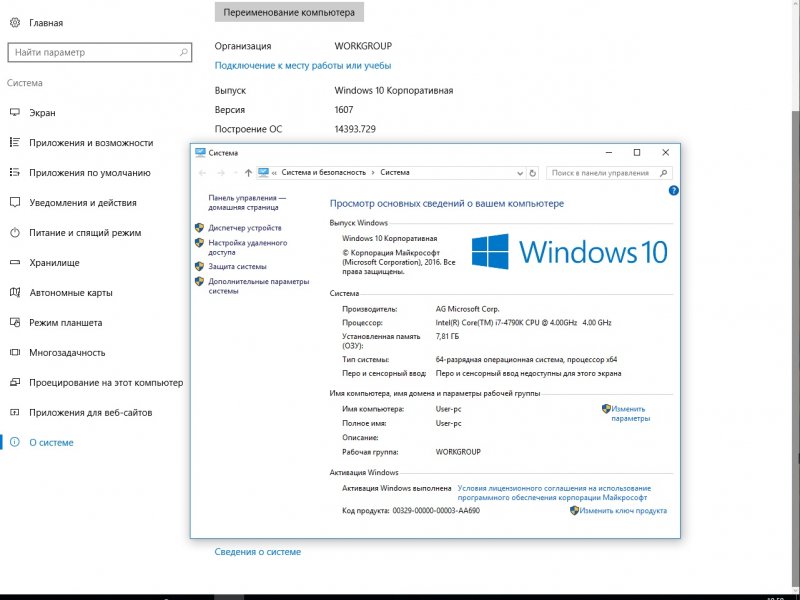Click the magnifier in Найти параметр box
The width and height of the screenshot is (800, 600).
click(x=183, y=52)
